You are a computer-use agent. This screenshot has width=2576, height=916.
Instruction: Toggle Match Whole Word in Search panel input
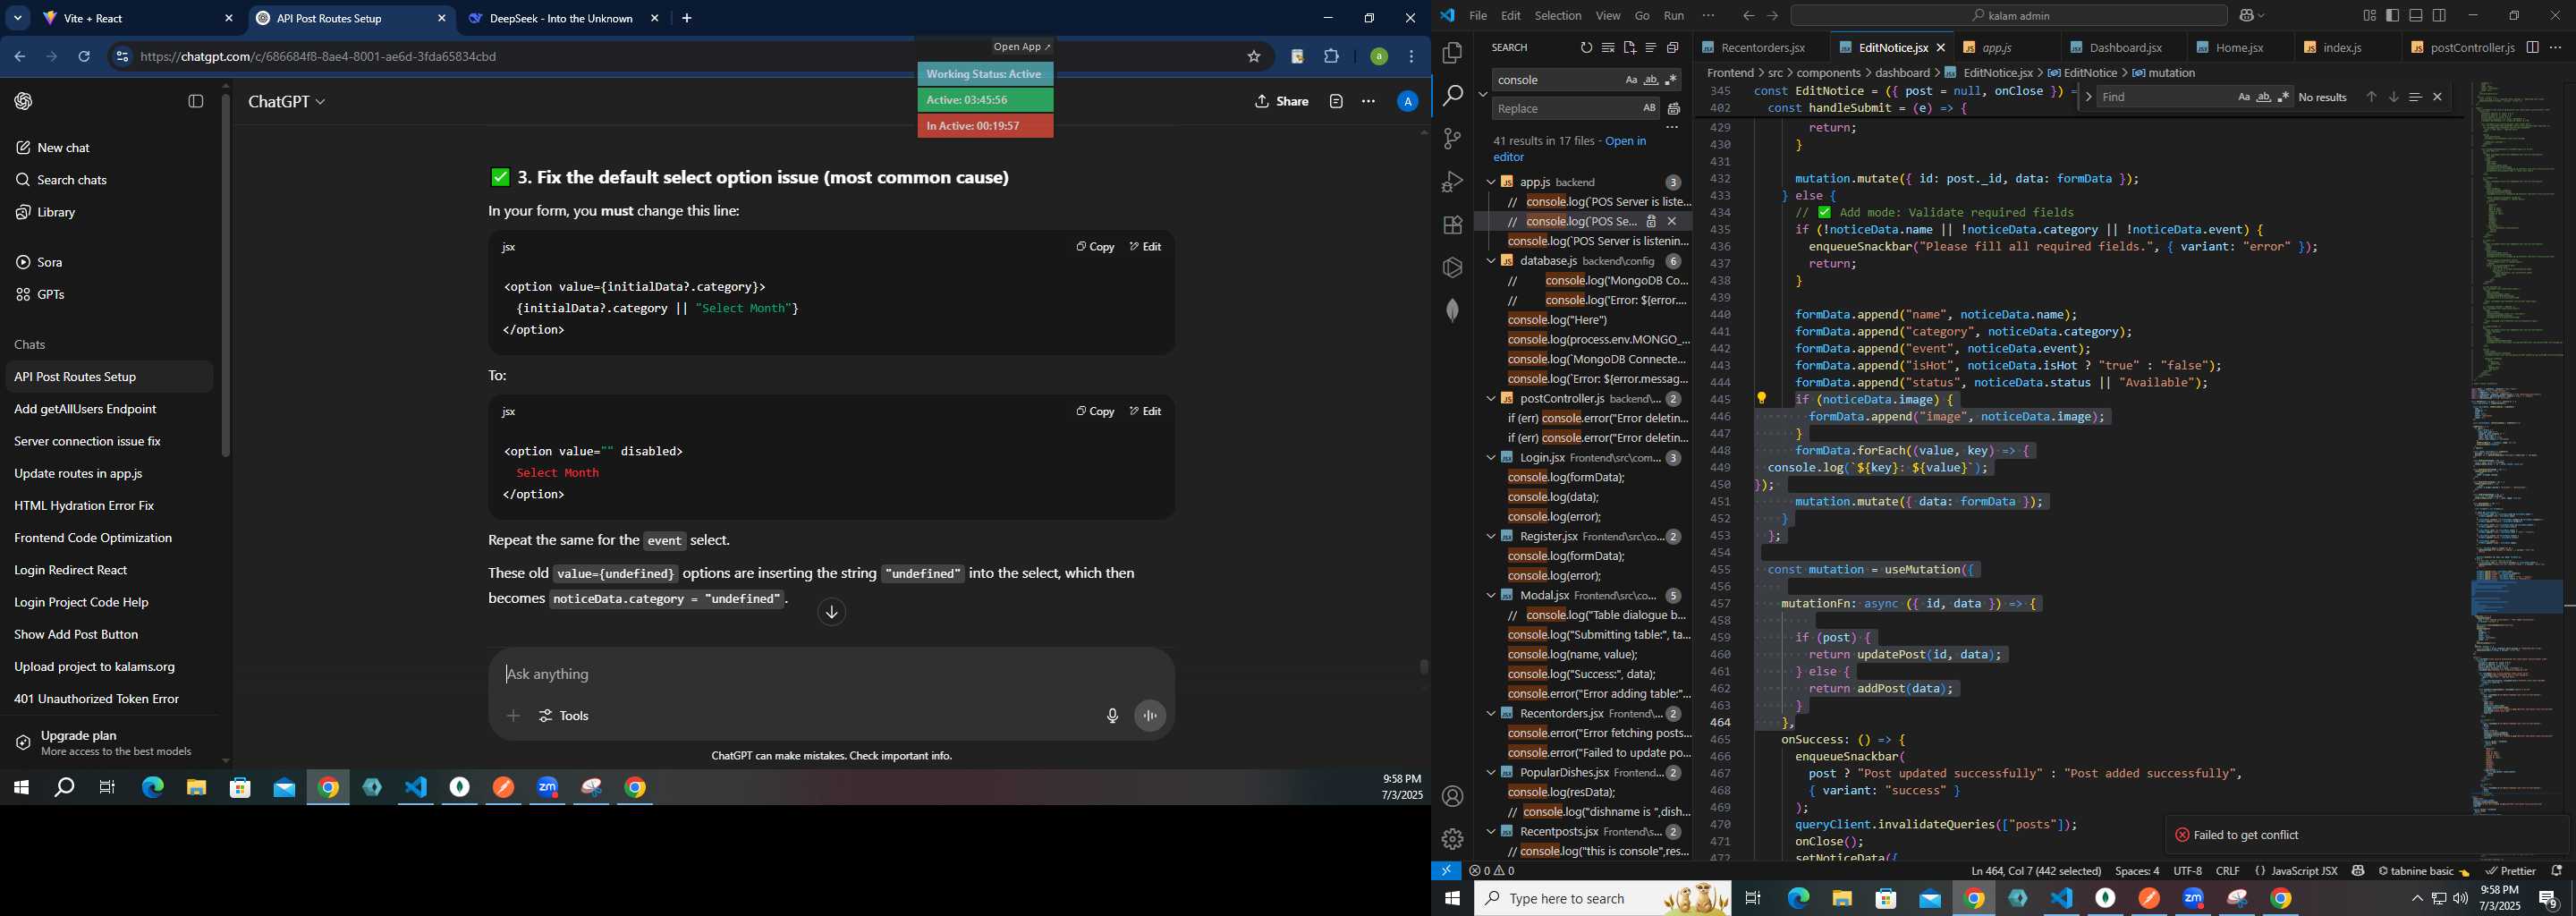(x=1651, y=80)
